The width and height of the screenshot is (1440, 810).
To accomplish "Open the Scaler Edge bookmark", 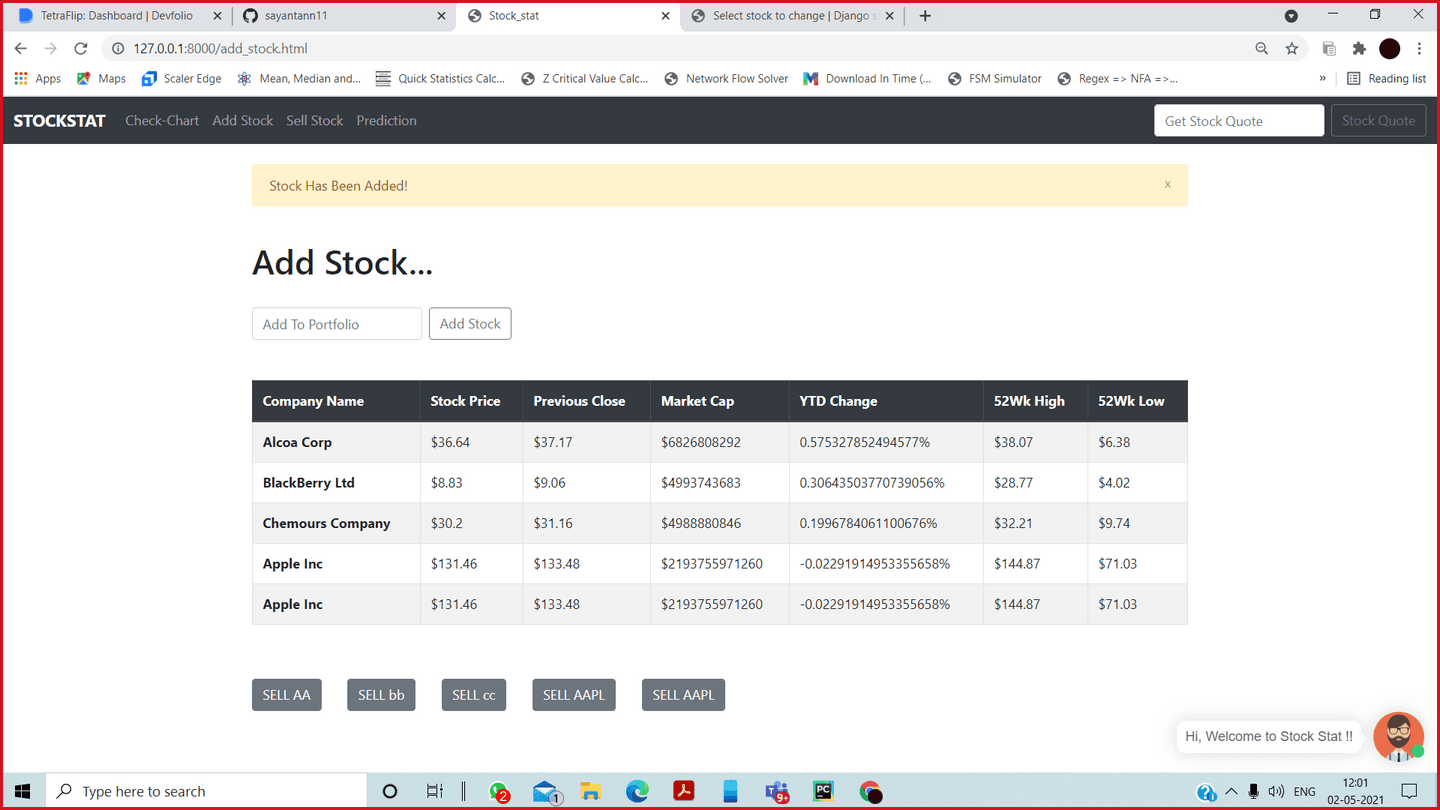I will pos(182,78).
